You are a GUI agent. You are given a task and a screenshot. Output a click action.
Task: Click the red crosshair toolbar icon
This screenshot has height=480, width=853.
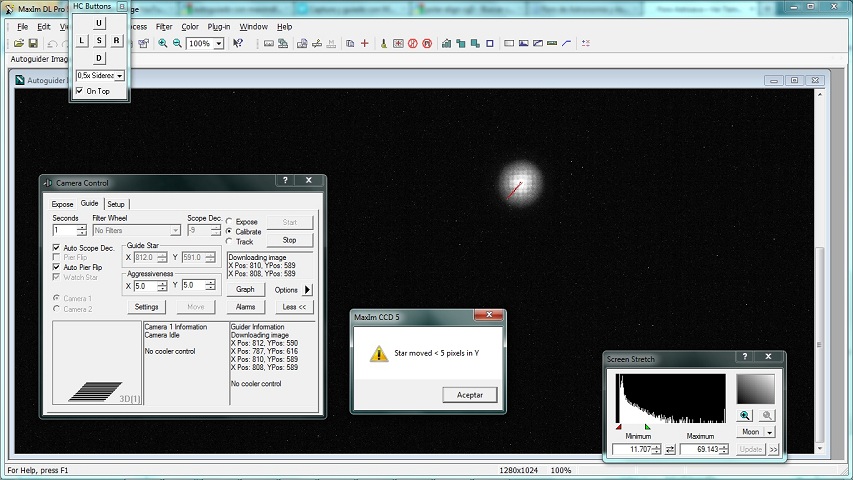(x=365, y=44)
